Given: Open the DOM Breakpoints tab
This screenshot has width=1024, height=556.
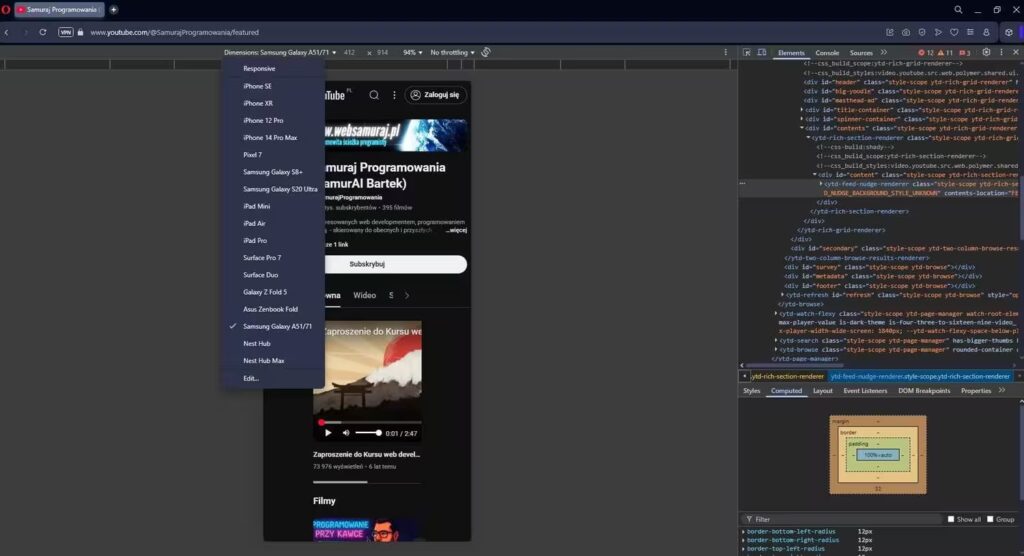Looking at the screenshot, I should (924, 391).
